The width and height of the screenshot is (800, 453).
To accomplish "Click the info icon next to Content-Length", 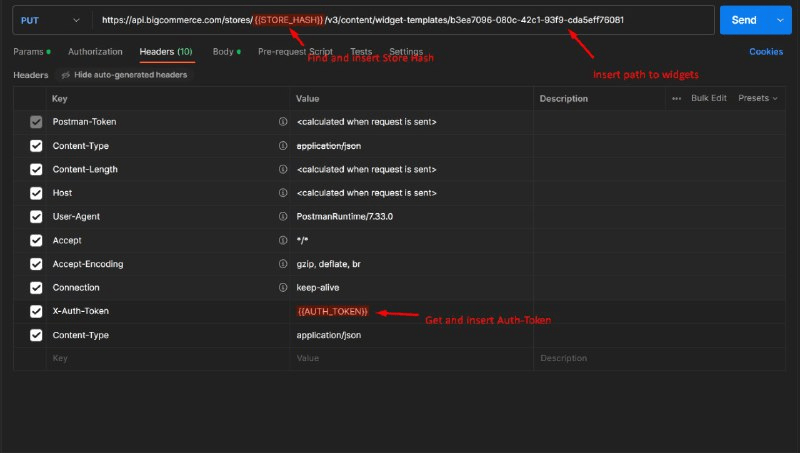I will click(x=283, y=169).
